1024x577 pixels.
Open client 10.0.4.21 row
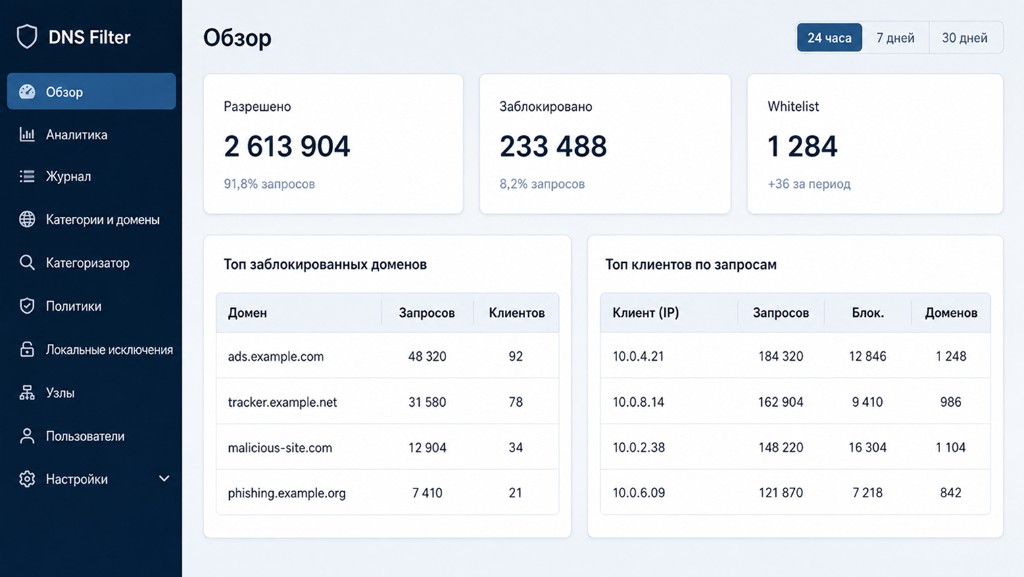(x=795, y=356)
